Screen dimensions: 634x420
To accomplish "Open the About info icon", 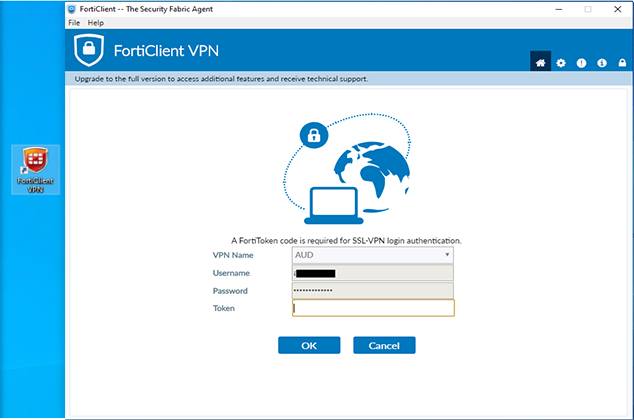I will click(x=602, y=63).
